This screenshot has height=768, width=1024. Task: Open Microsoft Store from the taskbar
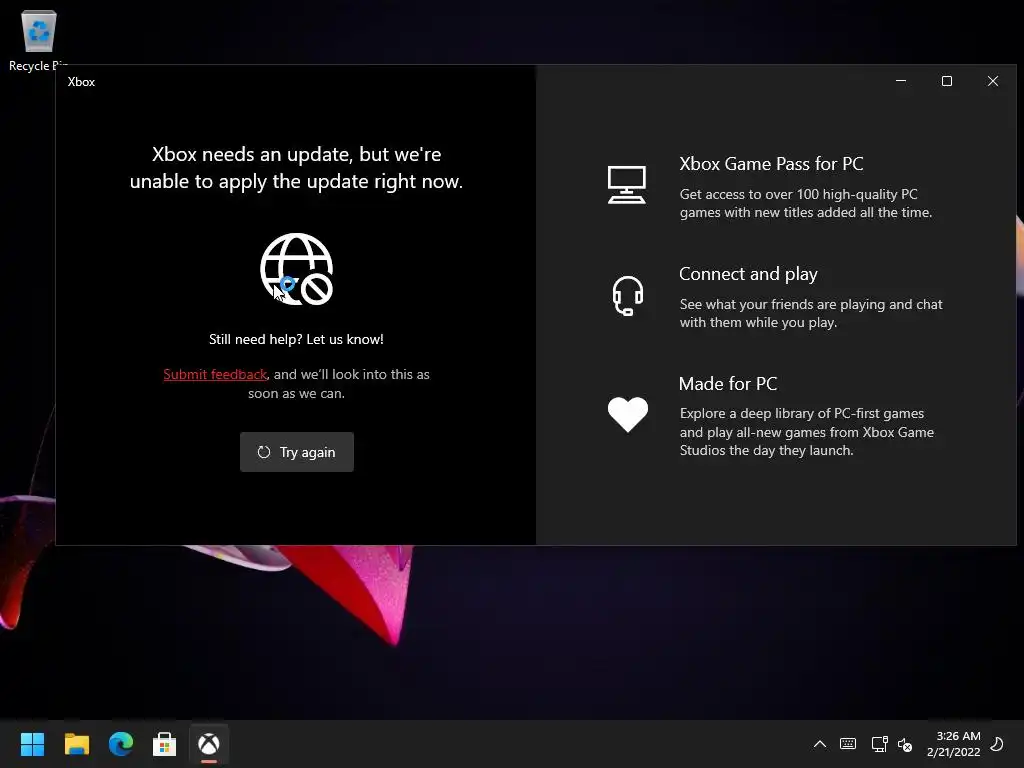coord(165,744)
